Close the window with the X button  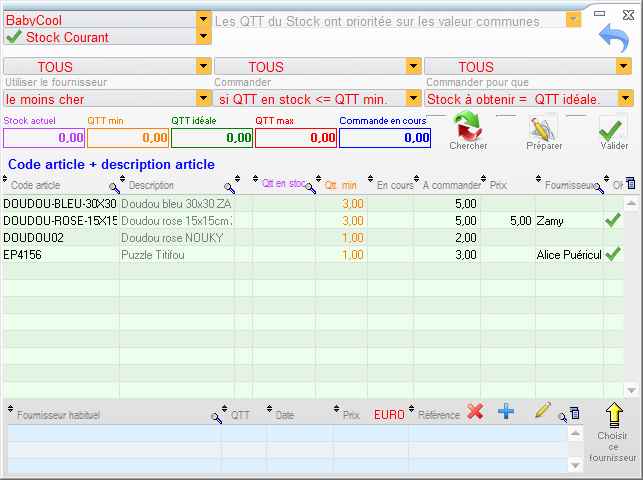(628, 15)
